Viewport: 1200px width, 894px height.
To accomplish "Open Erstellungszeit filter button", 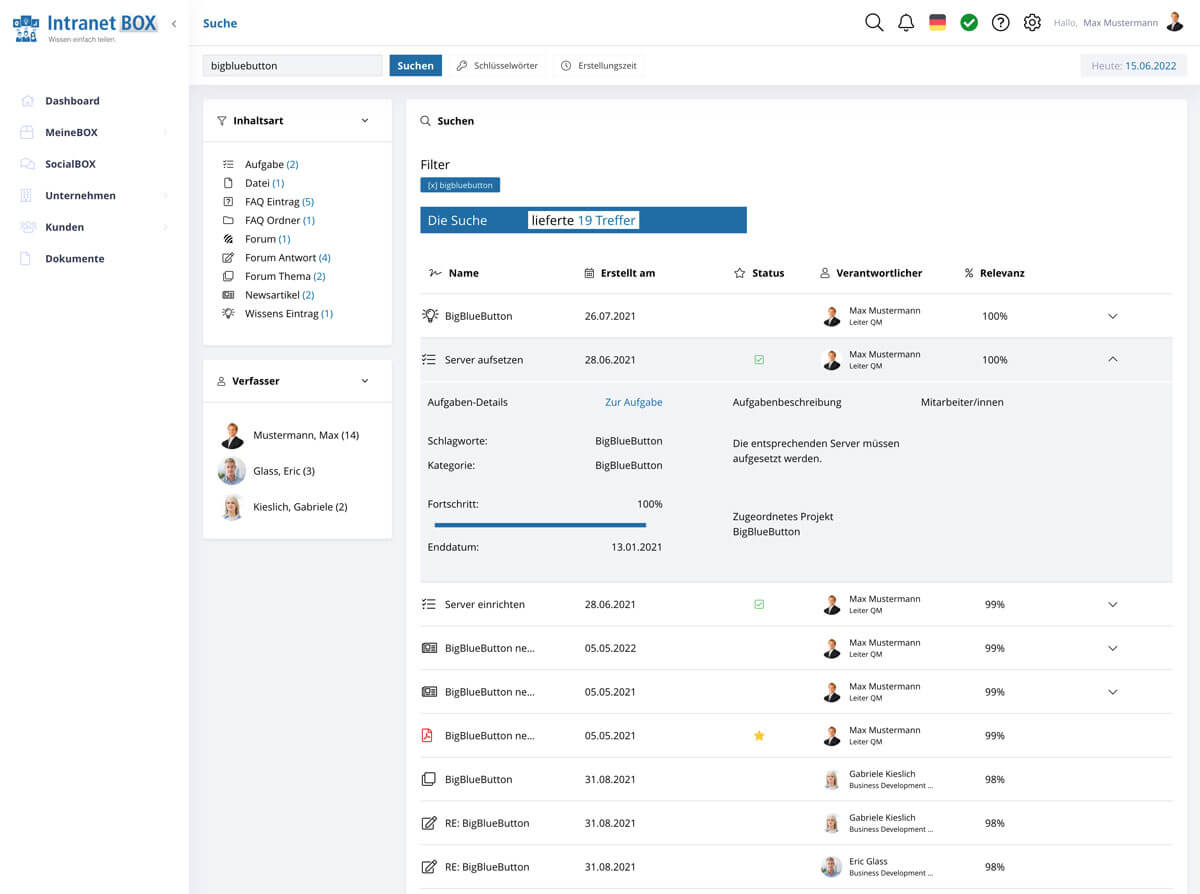I will point(599,66).
